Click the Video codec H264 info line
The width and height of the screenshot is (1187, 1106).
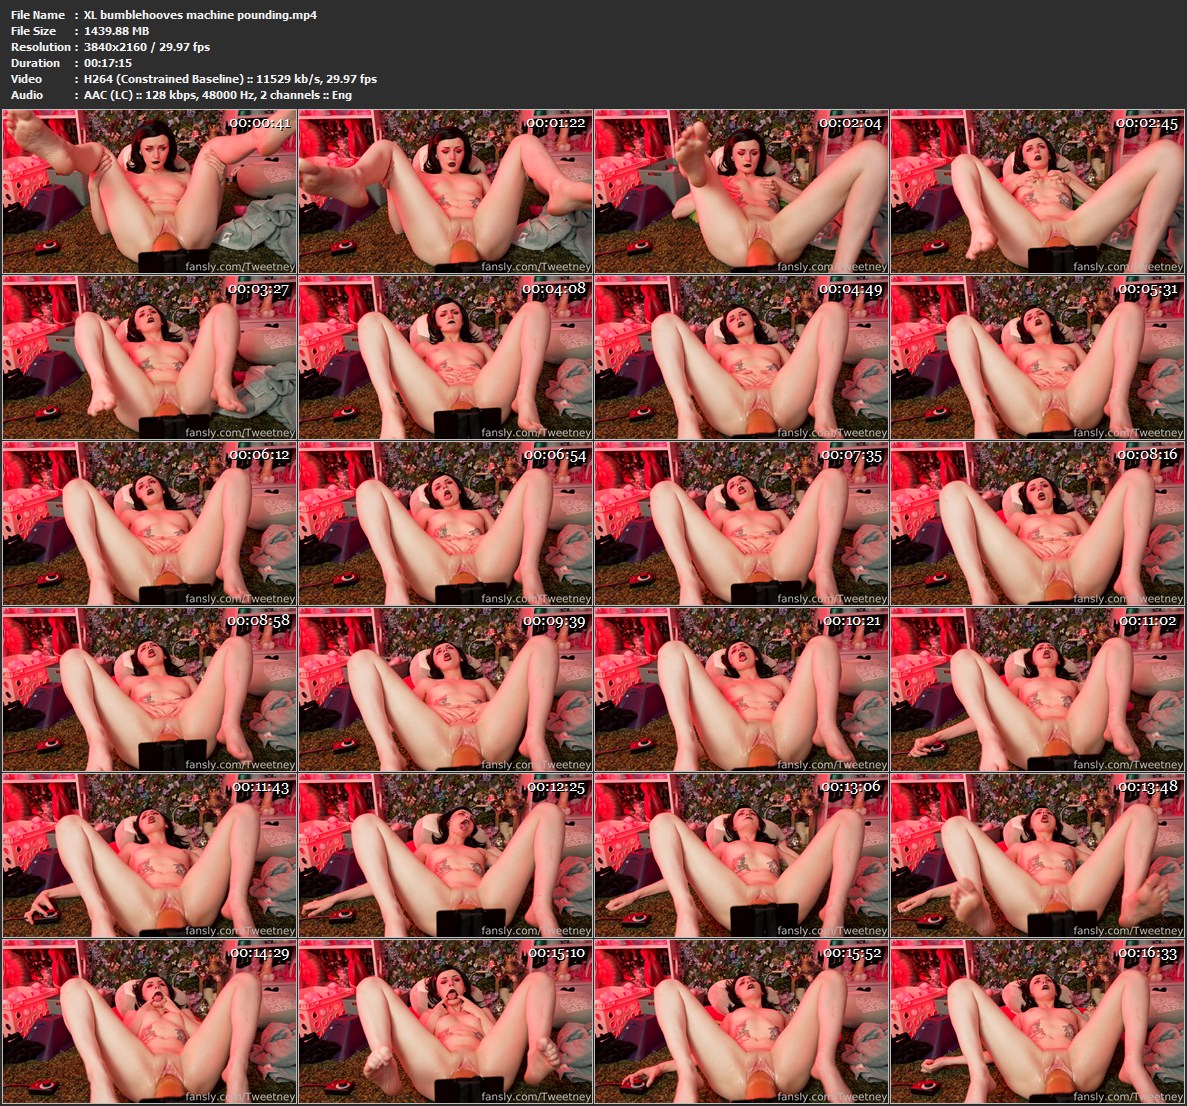(194, 79)
